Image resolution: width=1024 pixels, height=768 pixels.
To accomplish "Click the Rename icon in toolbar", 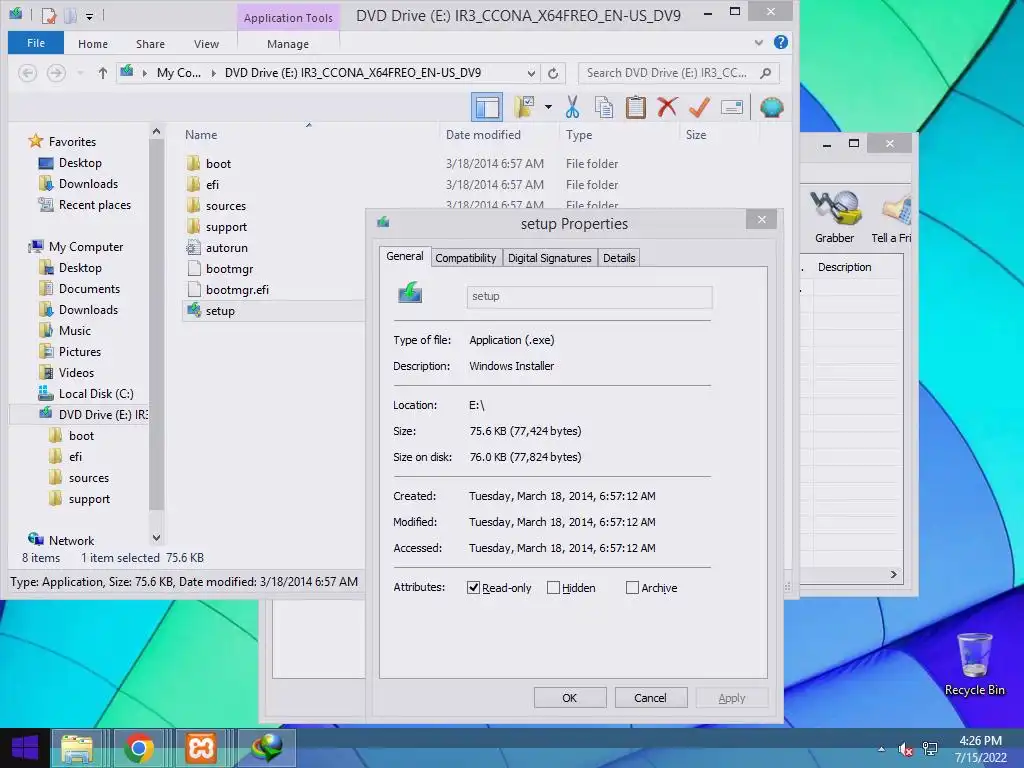I will click(731, 107).
